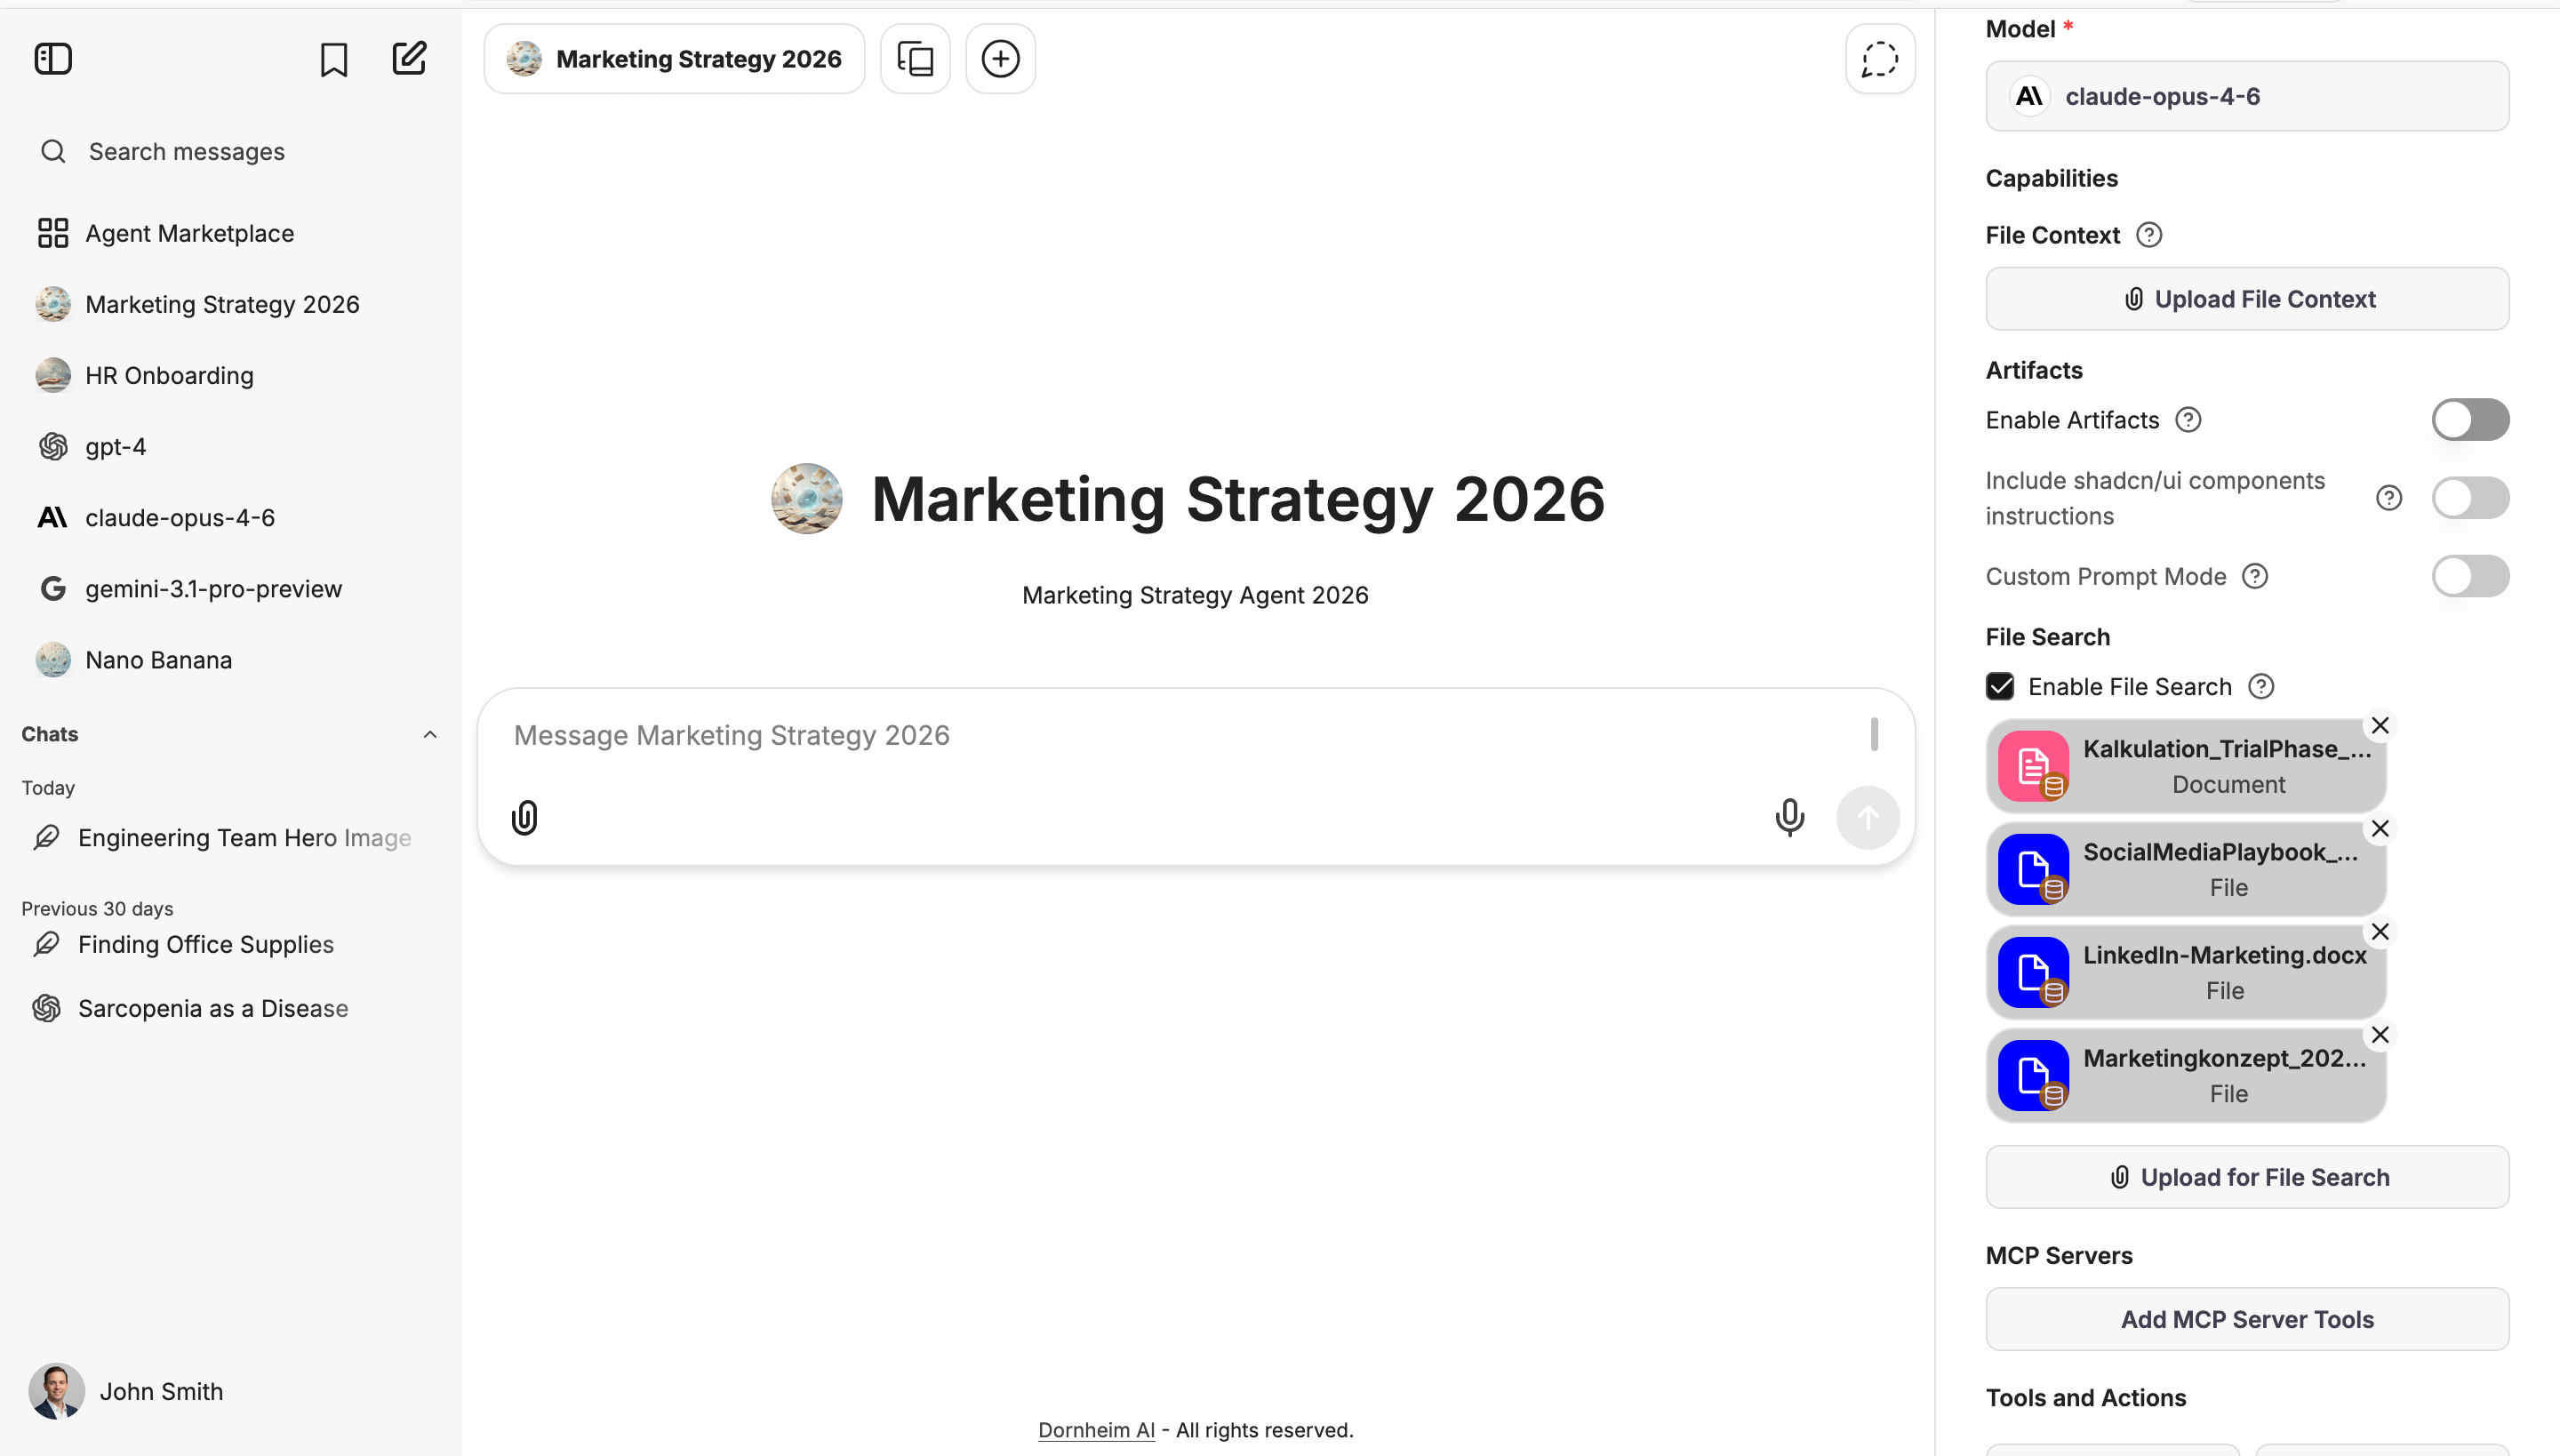2560x1456 pixels.
Task: Open the Dornheim AI footer link
Action: [x=1095, y=1430]
